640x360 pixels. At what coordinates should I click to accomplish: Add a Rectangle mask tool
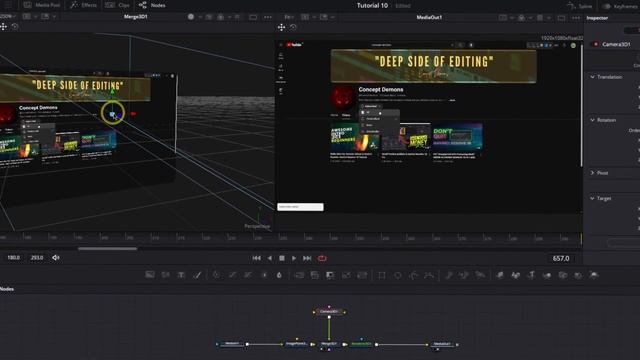[382, 275]
